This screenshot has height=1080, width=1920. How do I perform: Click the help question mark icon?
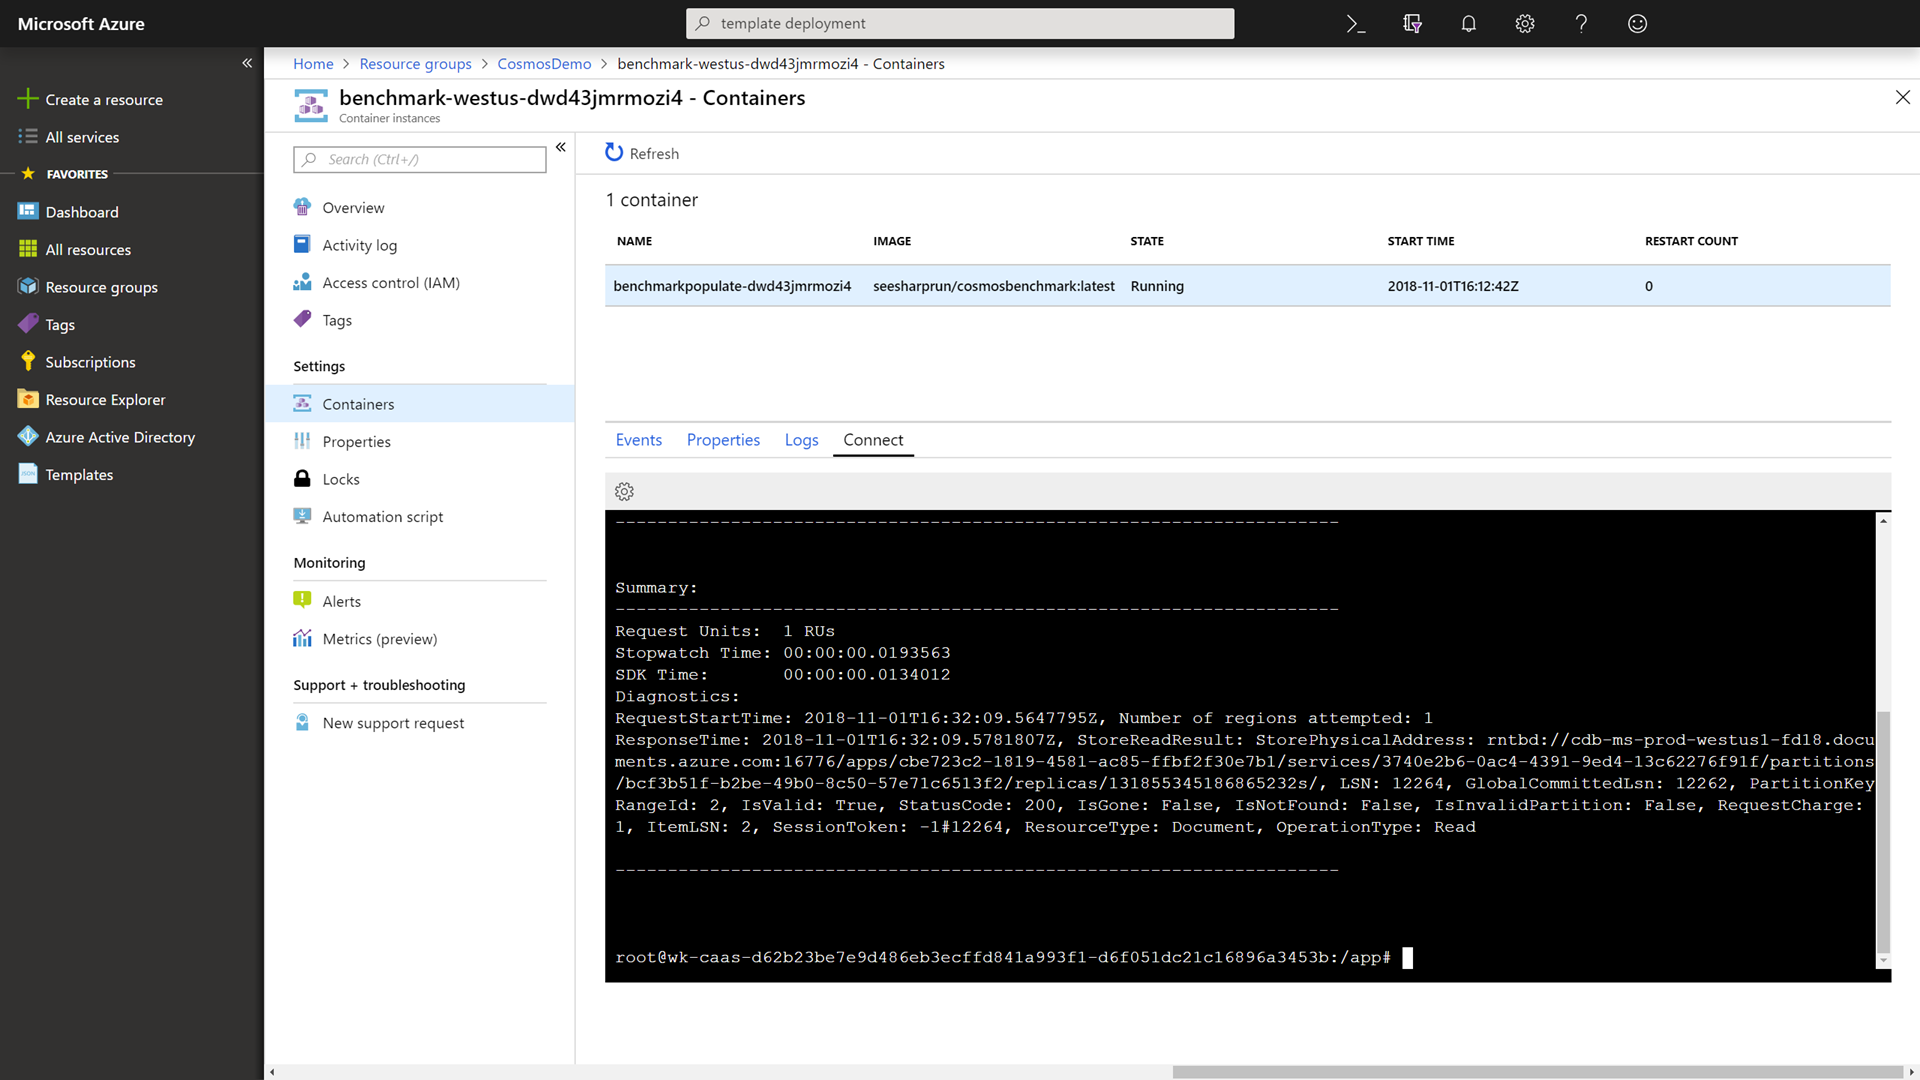point(1581,24)
